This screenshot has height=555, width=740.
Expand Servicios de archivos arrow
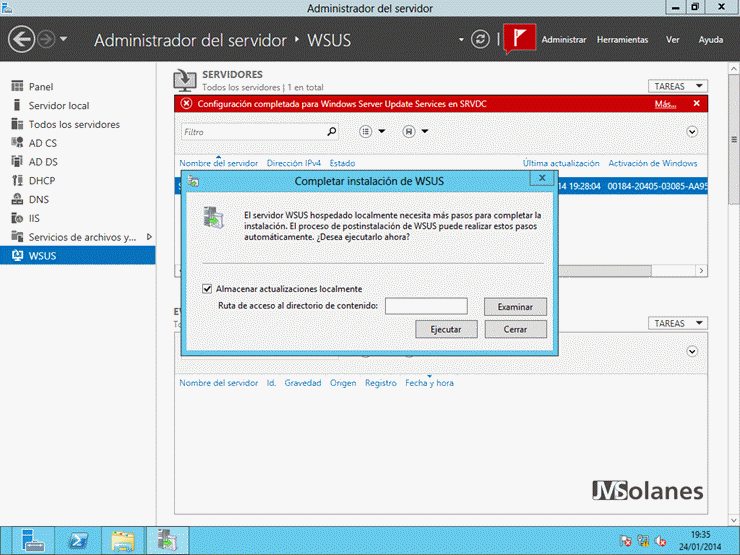tap(149, 237)
